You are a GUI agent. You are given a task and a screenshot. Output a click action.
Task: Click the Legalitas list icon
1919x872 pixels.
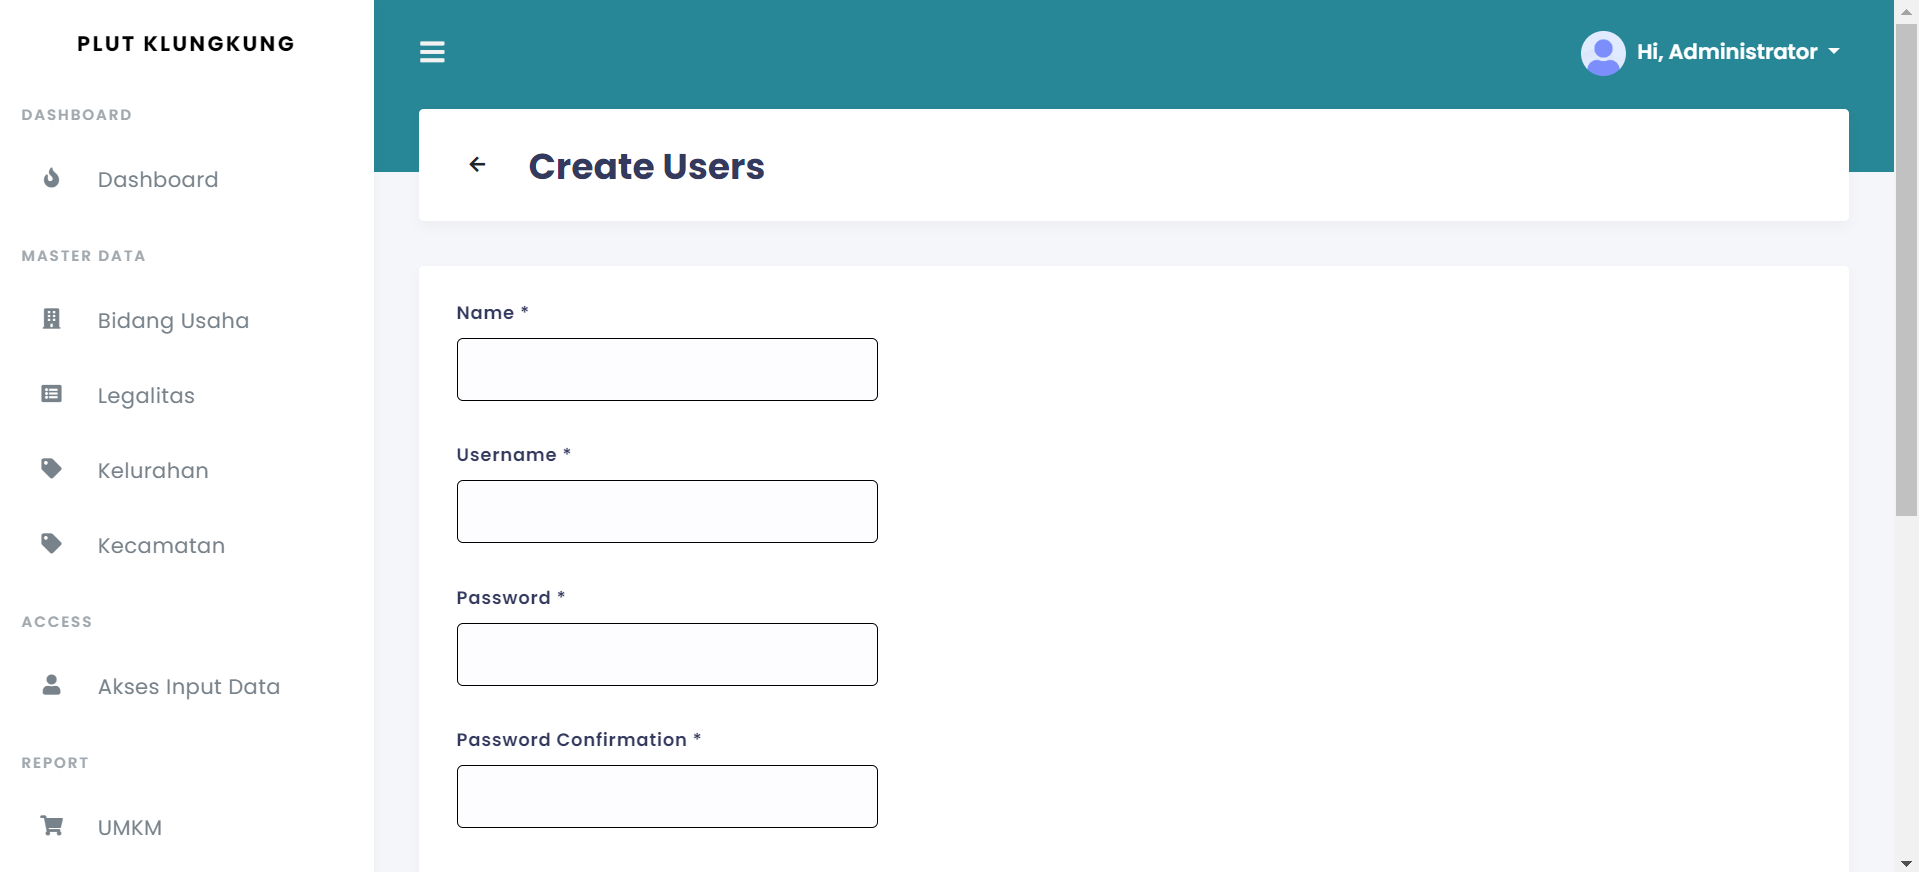[x=51, y=394]
